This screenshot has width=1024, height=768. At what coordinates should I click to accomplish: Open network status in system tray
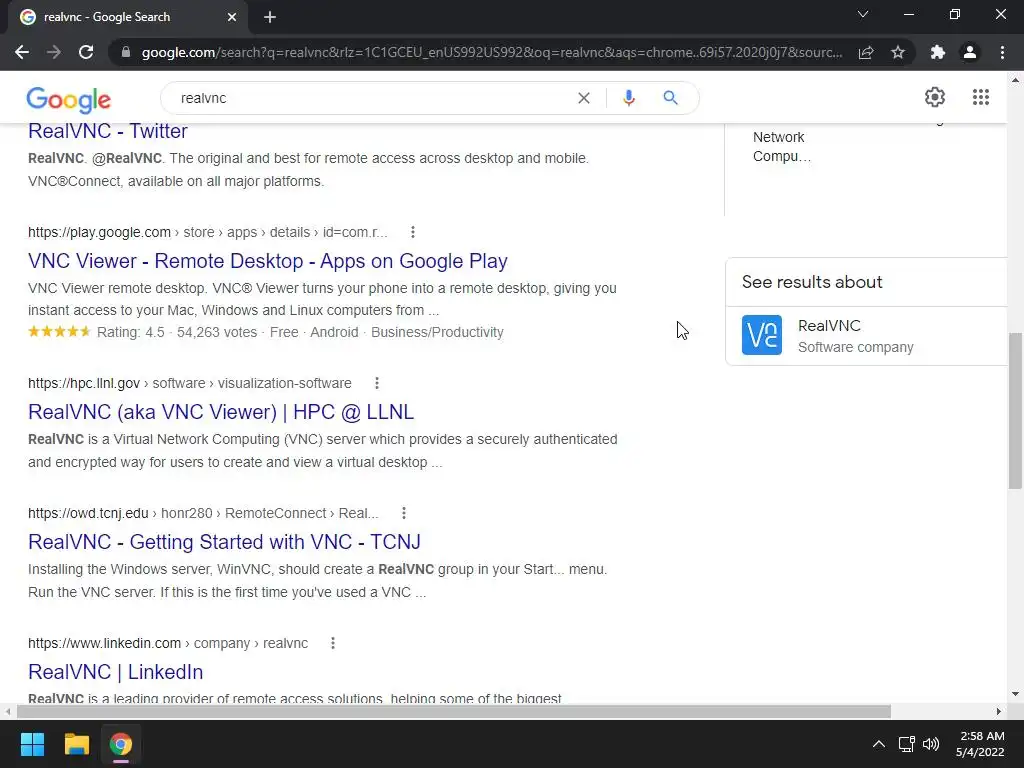tap(906, 744)
